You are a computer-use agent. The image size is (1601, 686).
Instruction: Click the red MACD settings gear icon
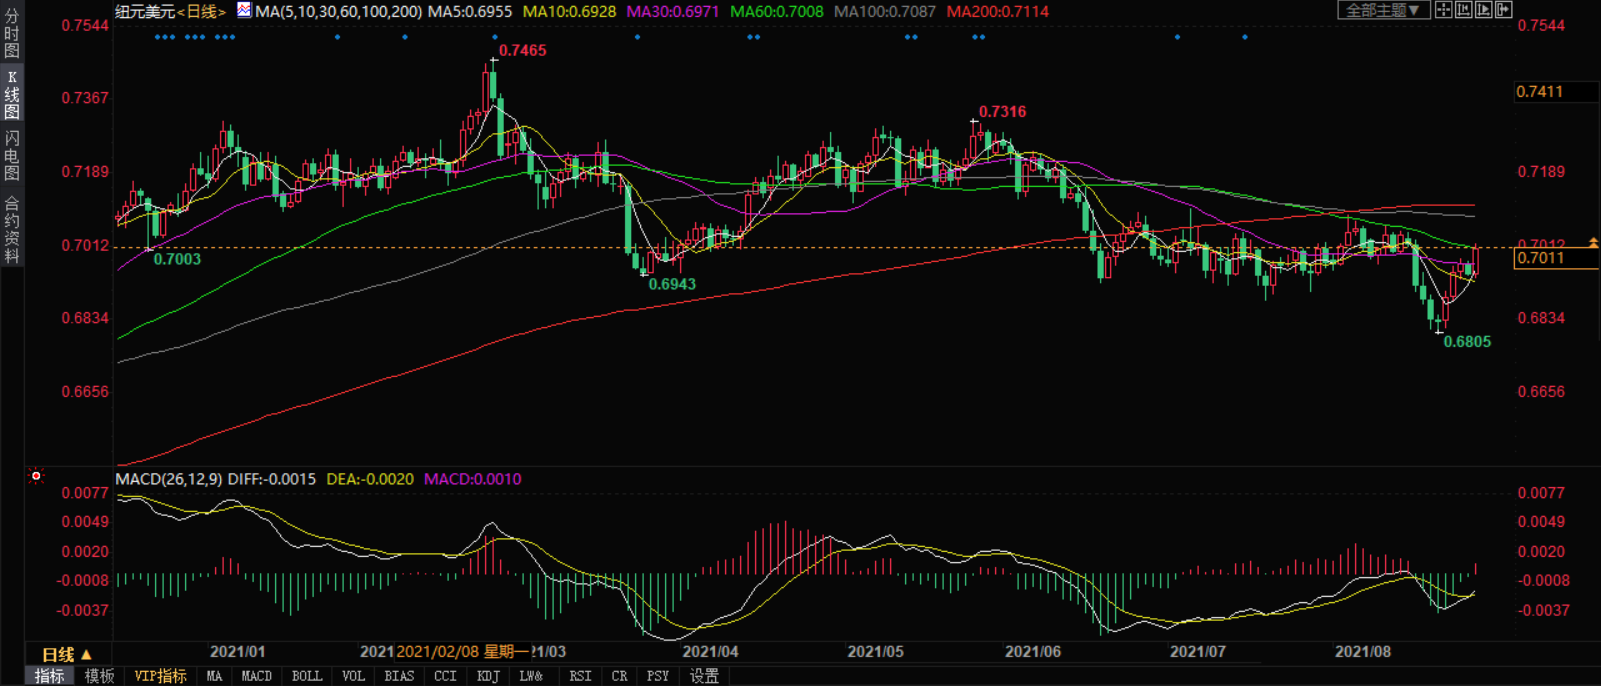tap(36, 476)
